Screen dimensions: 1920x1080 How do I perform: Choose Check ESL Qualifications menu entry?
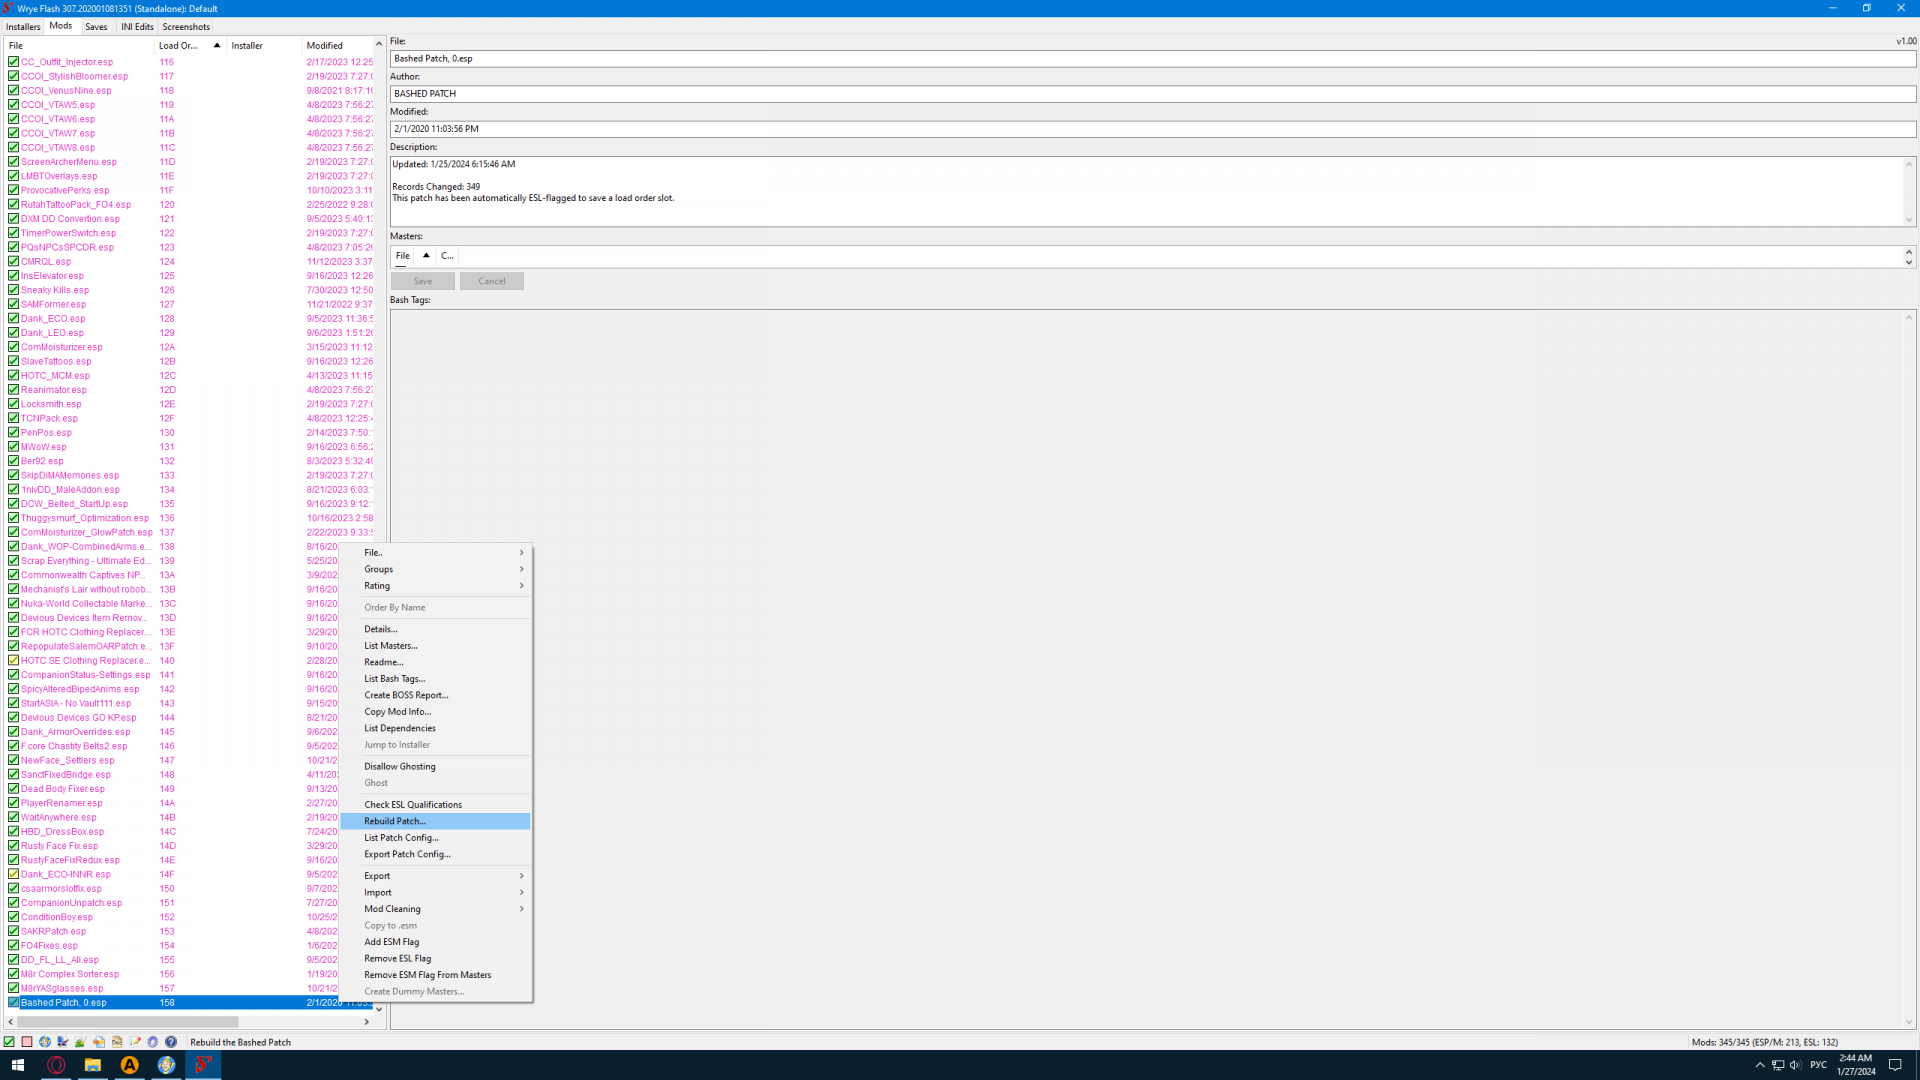(412, 804)
